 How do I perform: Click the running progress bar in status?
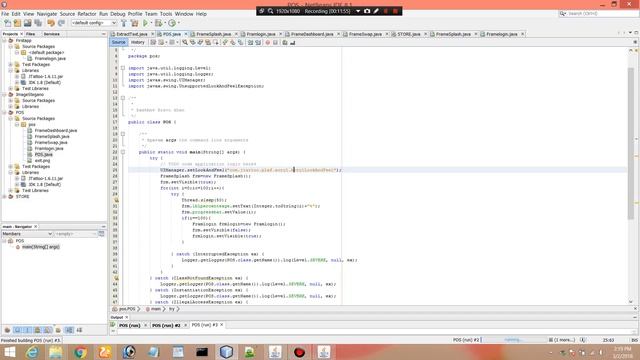pos(513,340)
